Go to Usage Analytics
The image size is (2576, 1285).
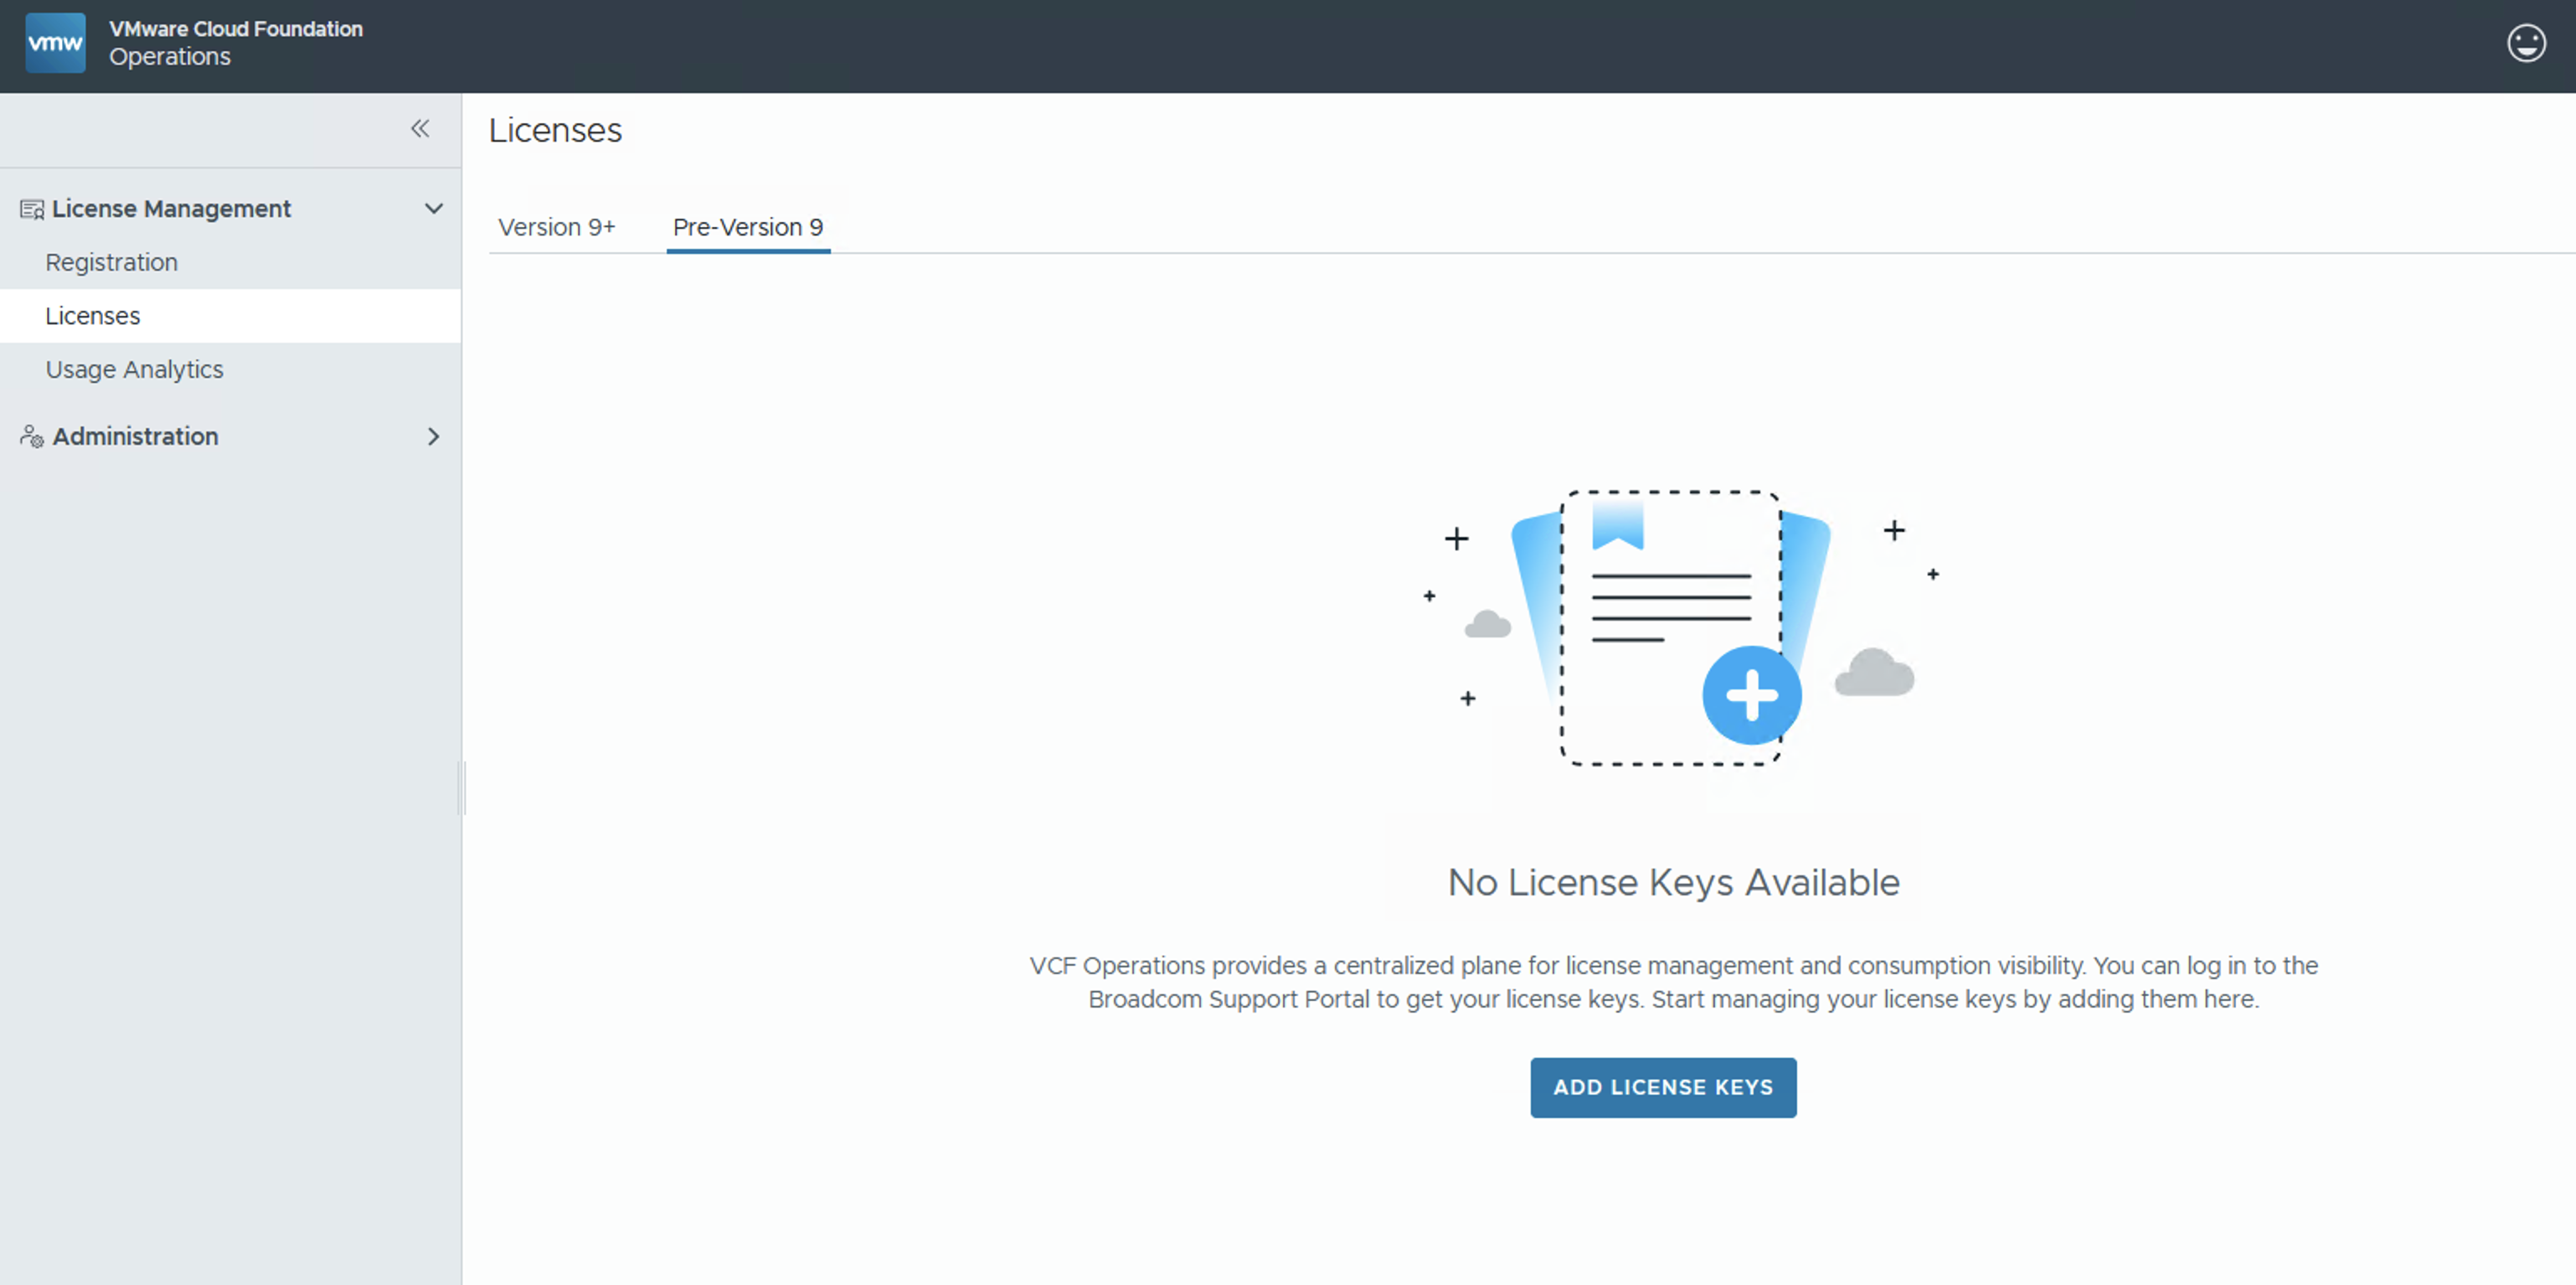point(134,370)
